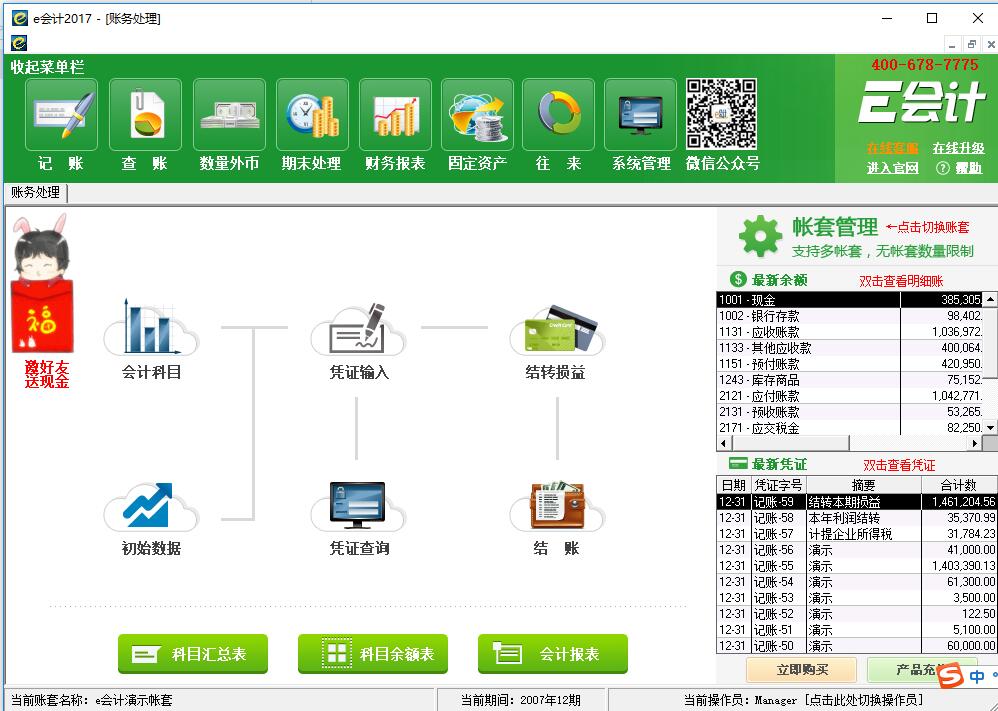Open the 记账 bookkeeping icon
Screen dimensions: 998x711
click(61, 115)
